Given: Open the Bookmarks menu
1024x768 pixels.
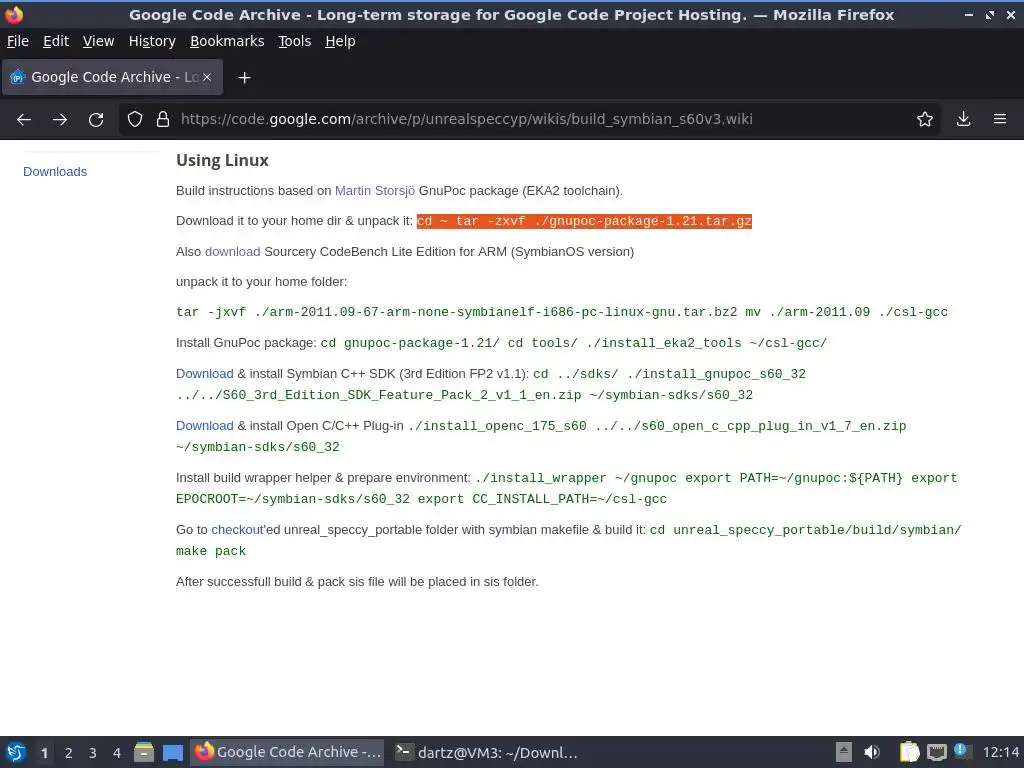Looking at the screenshot, I should (227, 41).
